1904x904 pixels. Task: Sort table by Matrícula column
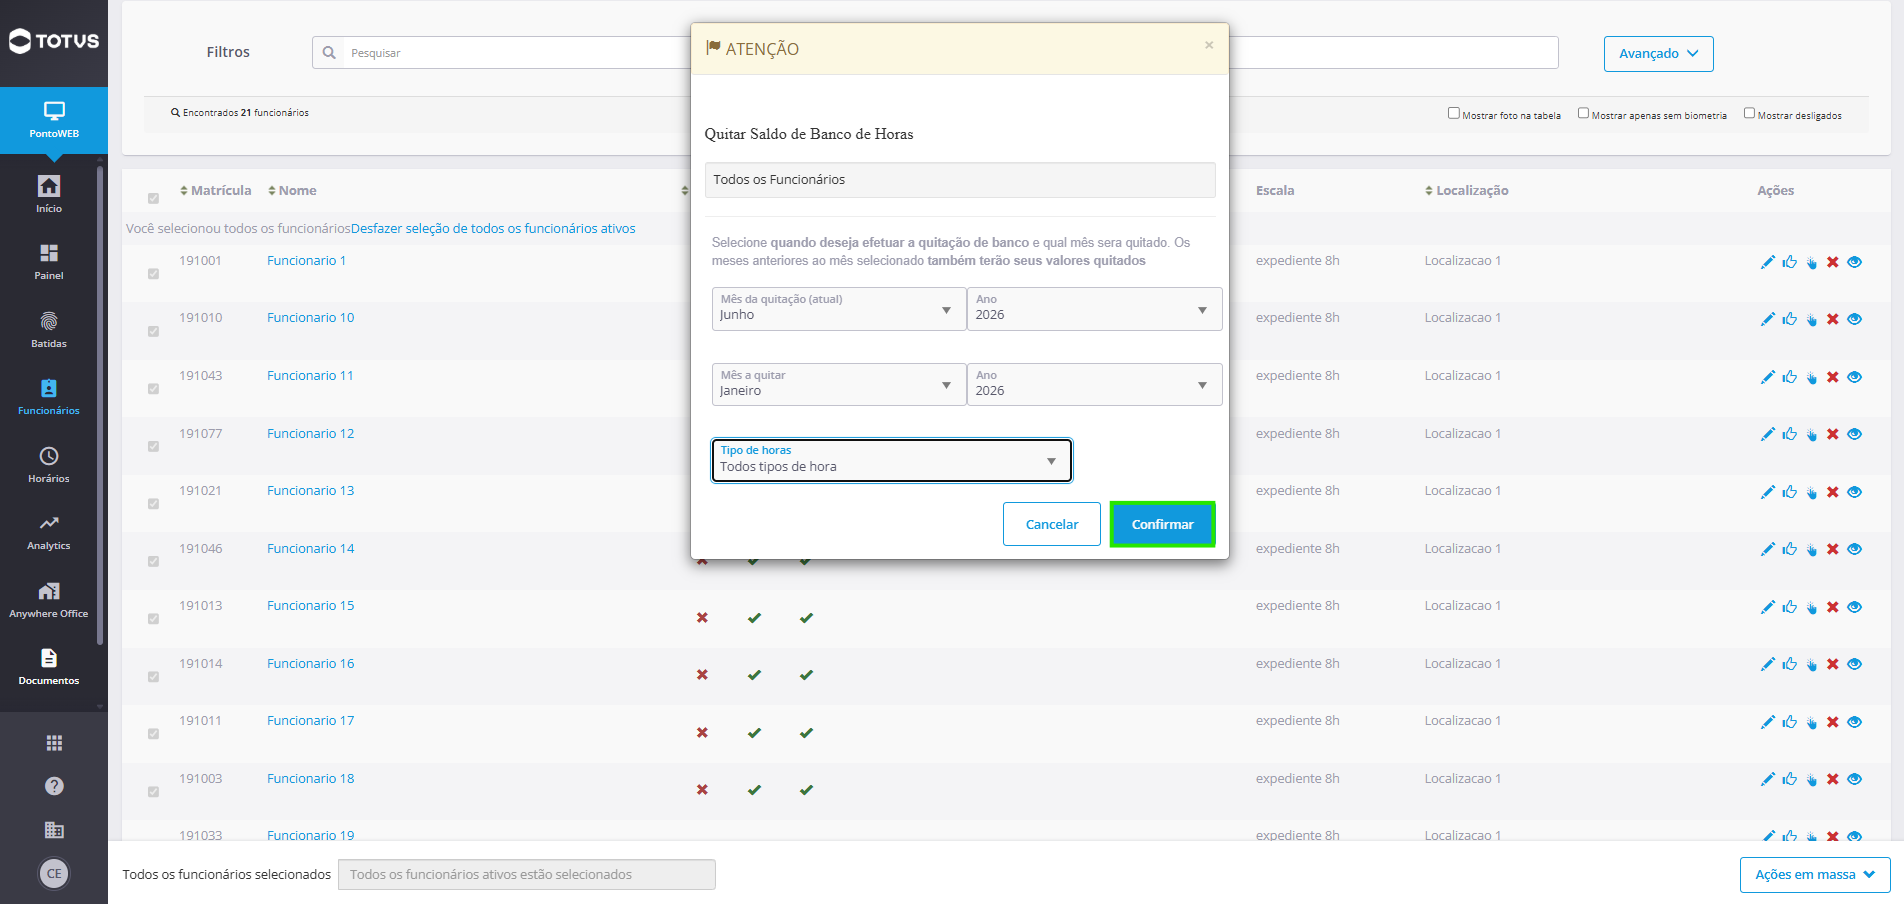tap(215, 190)
